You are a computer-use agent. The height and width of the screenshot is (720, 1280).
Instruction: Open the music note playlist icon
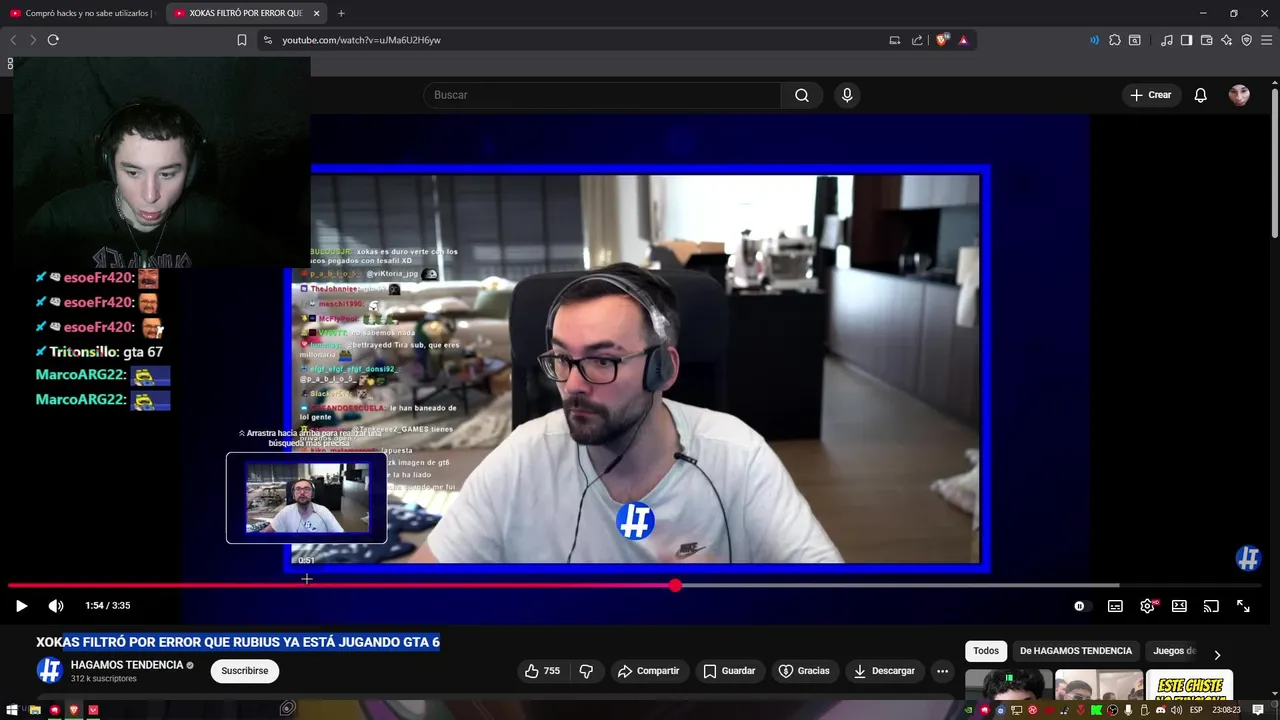(x=1166, y=40)
